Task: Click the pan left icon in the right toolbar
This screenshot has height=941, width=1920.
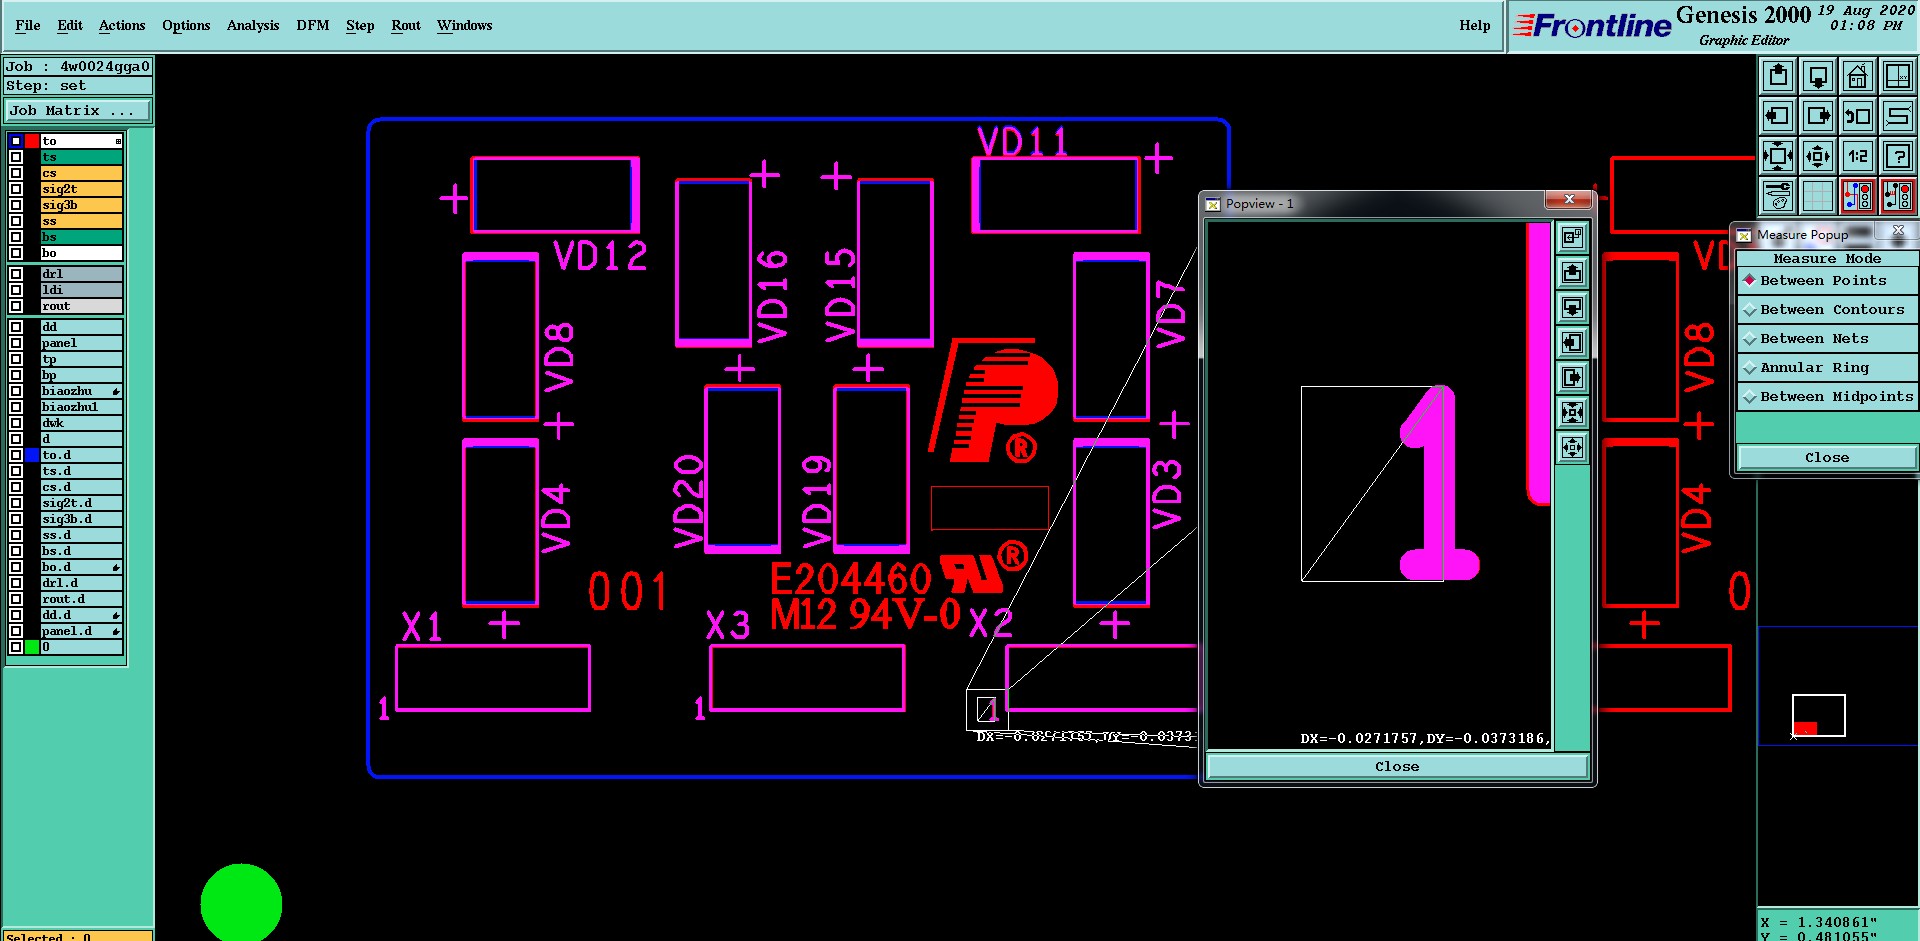Action: click(1778, 116)
